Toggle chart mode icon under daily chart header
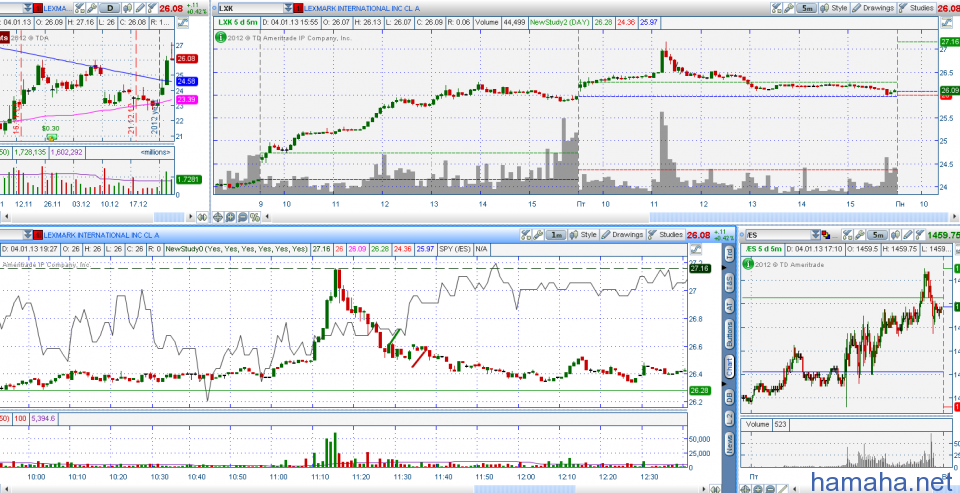960x493 pixels. pyautogui.click(x=182, y=23)
